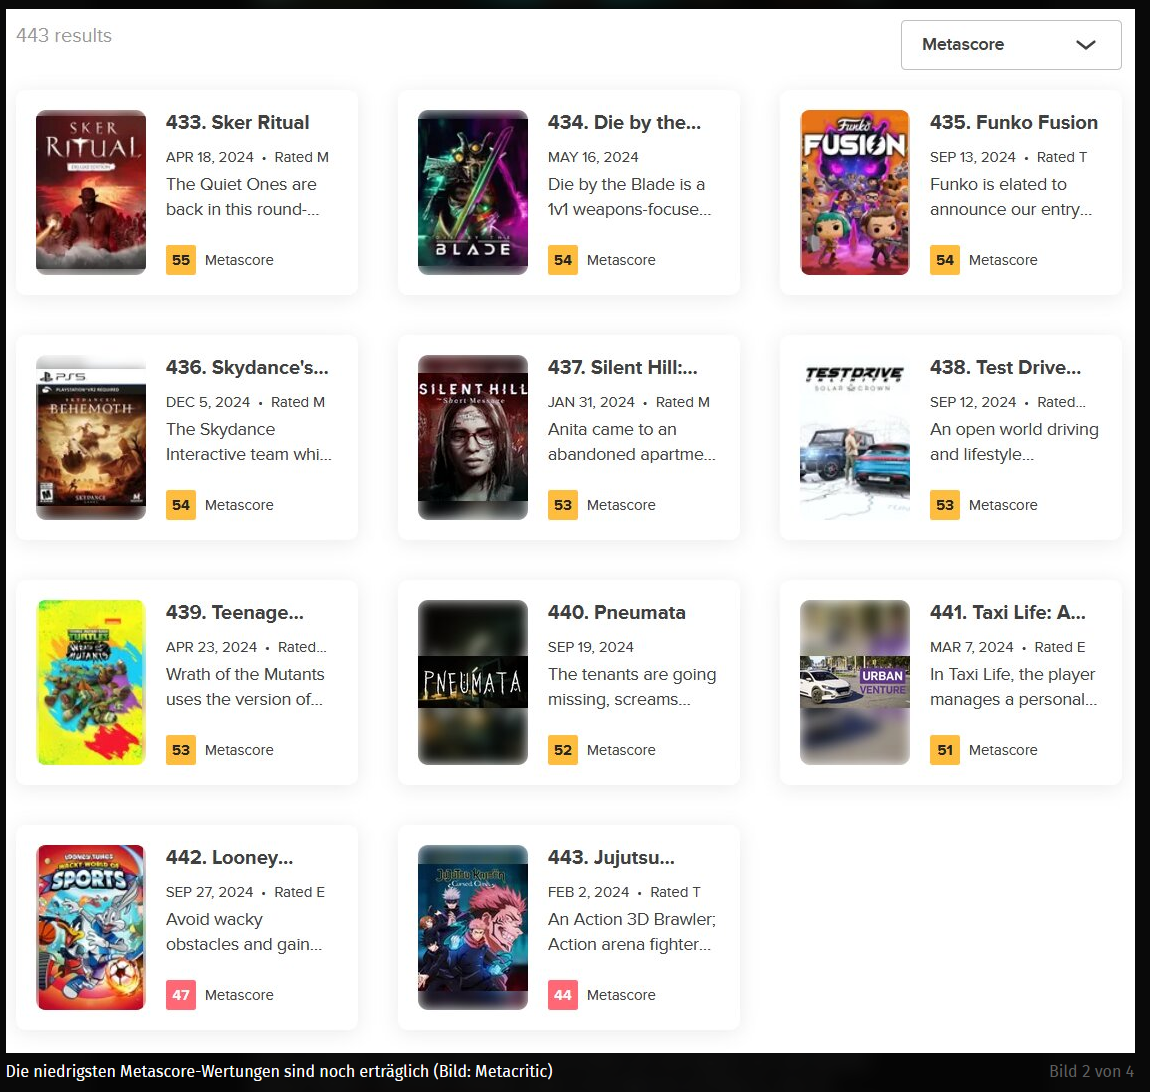Click 'The tenants are going missing' description
The height and width of the screenshot is (1092, 1150).
tap(632, 687)
